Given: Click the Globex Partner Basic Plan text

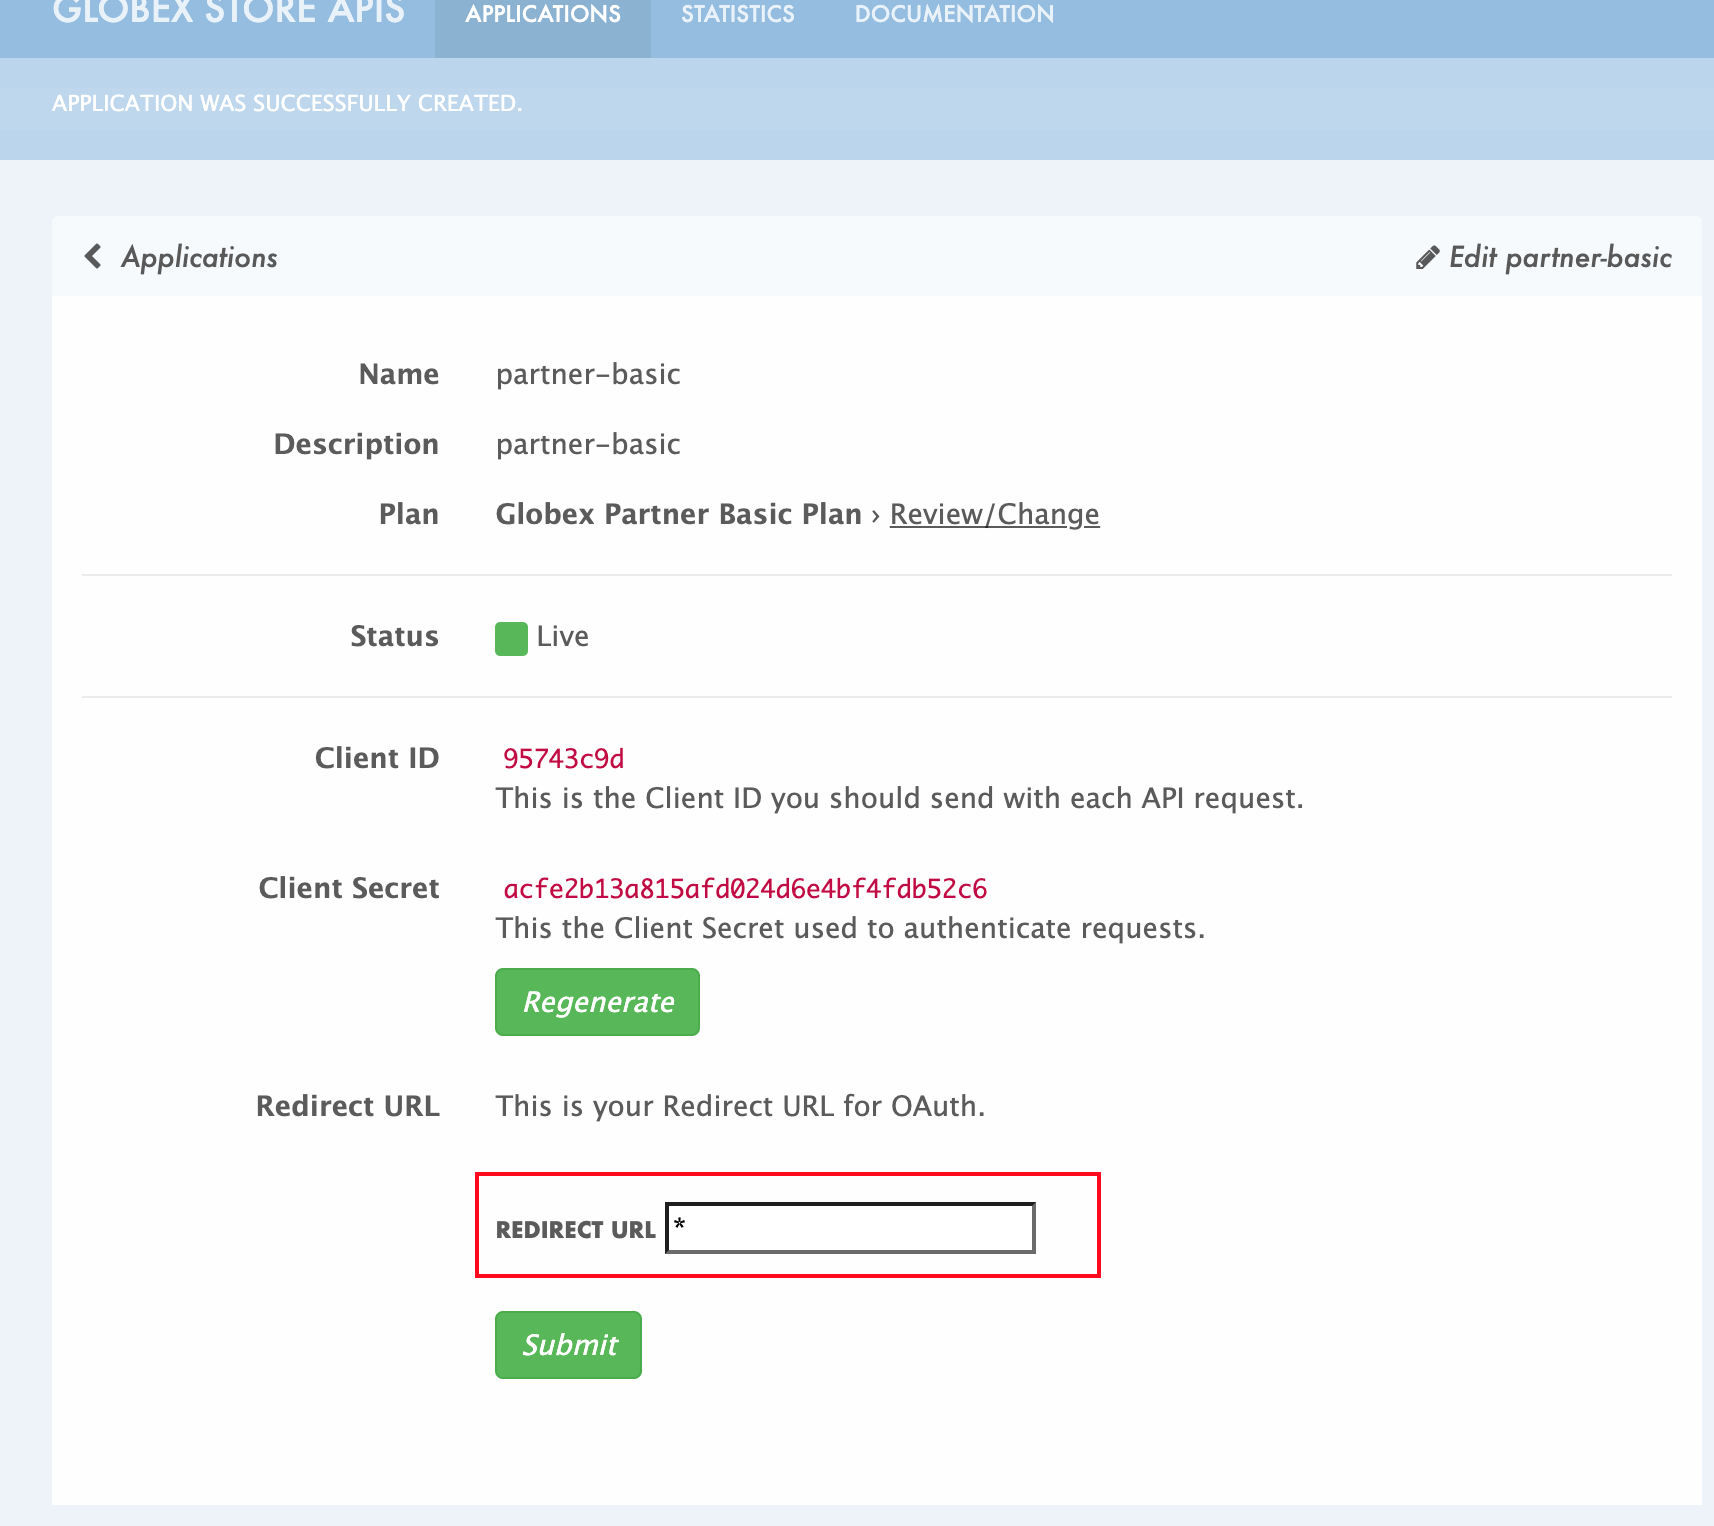Looking at the screenshot, I should [678, 514].
